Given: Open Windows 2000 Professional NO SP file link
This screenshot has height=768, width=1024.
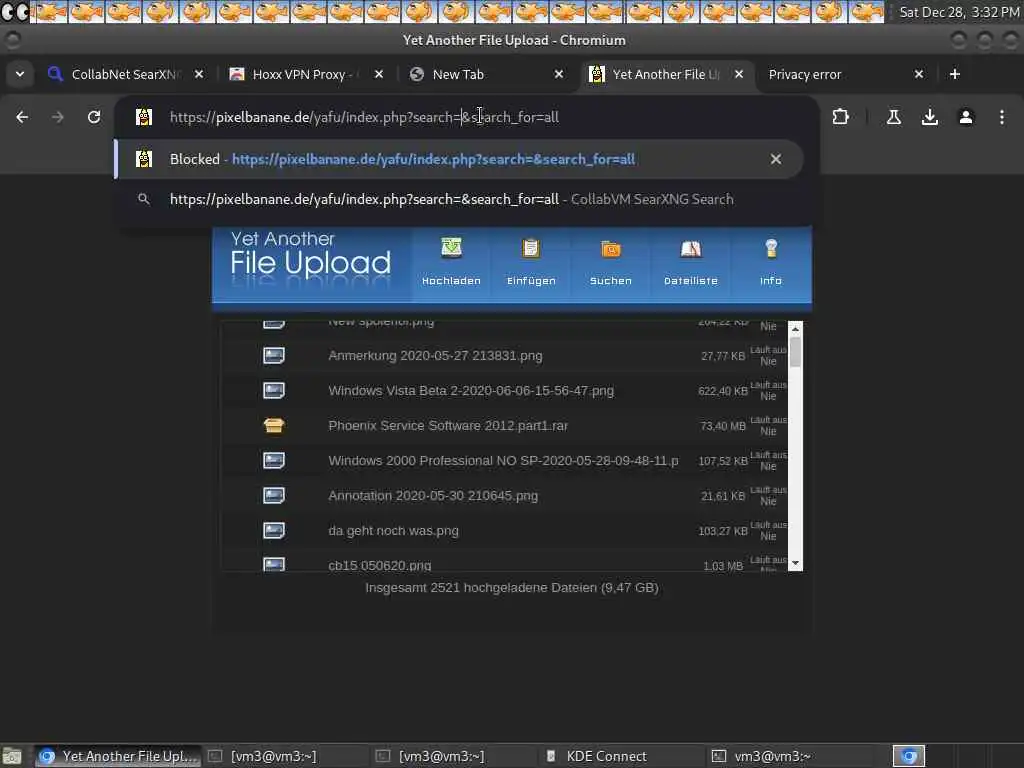Looking at the screenshot, I should [x=503, y=460].
